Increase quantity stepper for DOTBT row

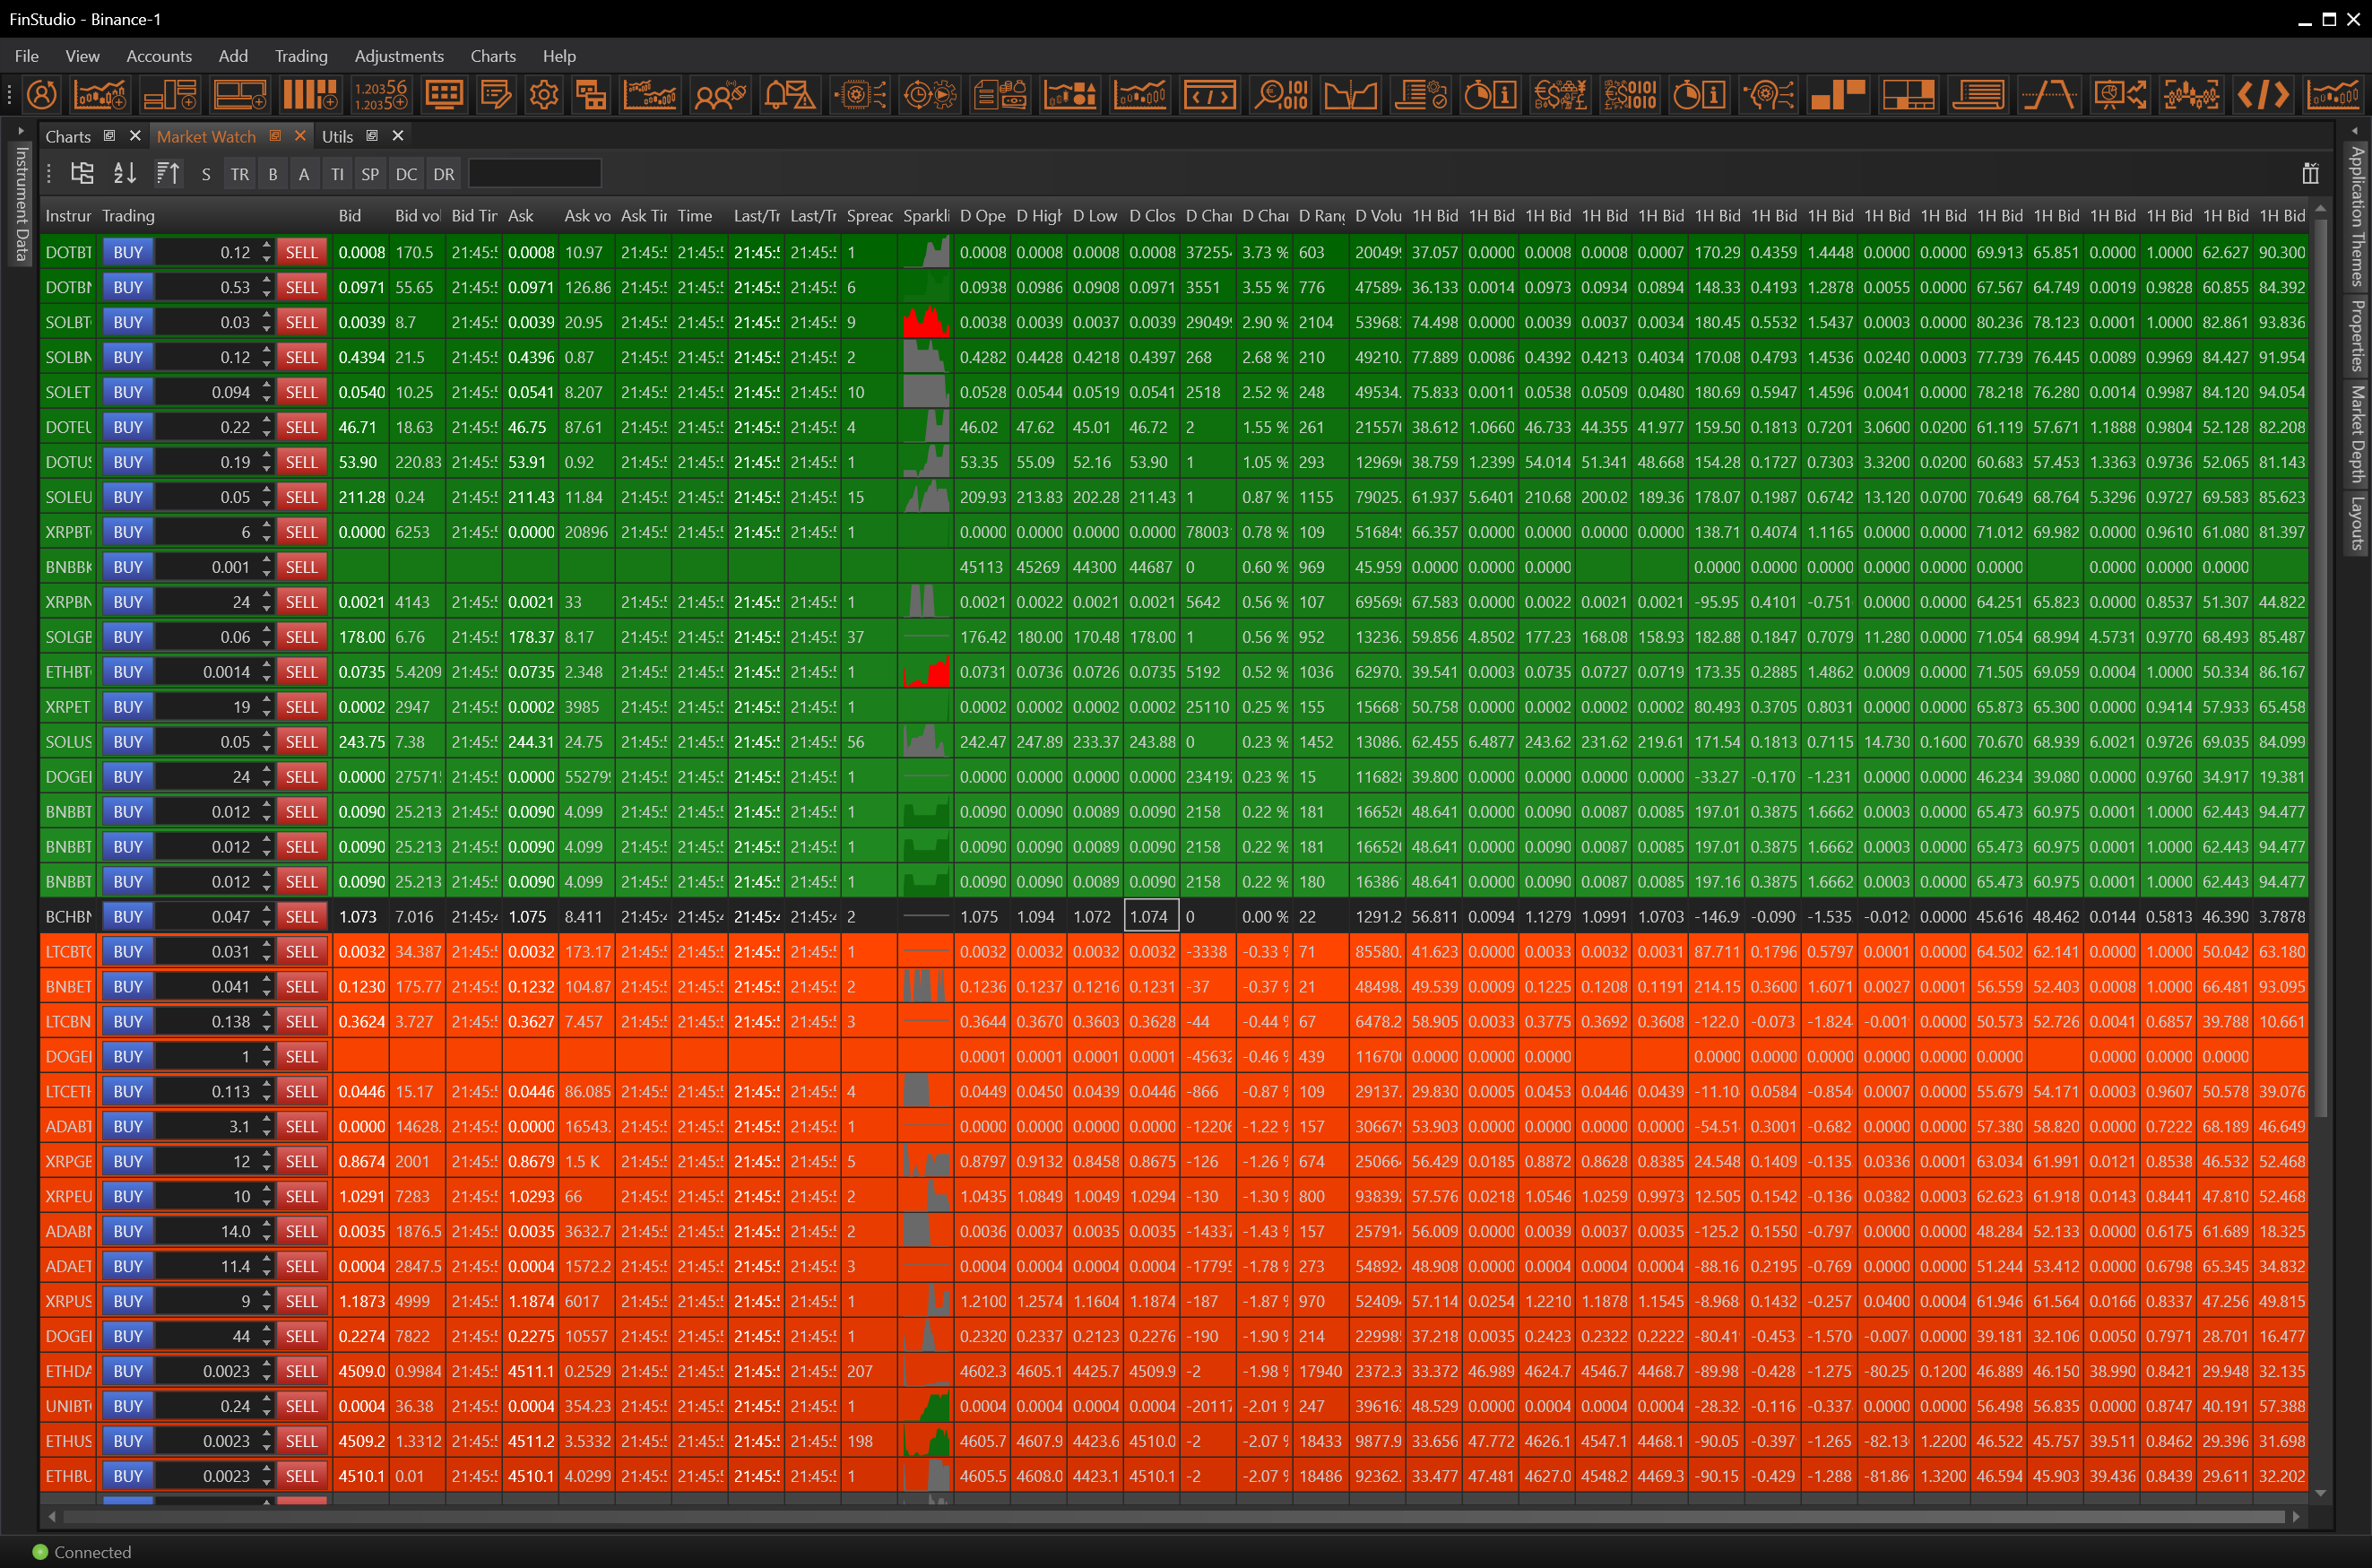(x=267, y=246)
